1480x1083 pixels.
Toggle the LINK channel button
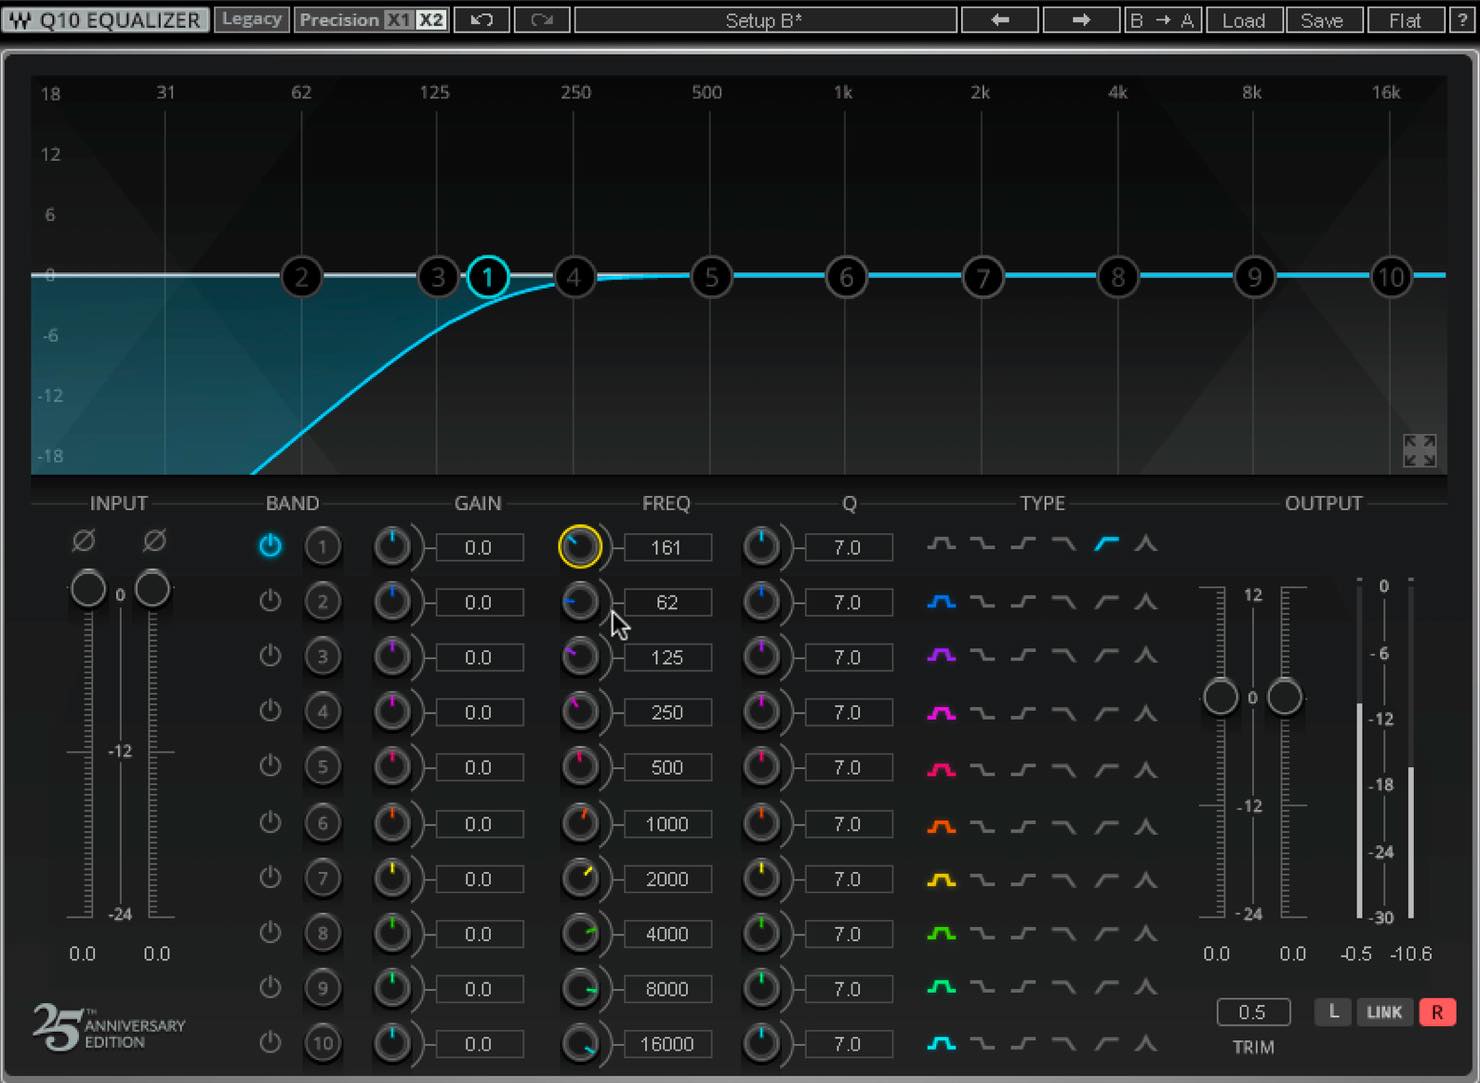click(1384, 1012)
